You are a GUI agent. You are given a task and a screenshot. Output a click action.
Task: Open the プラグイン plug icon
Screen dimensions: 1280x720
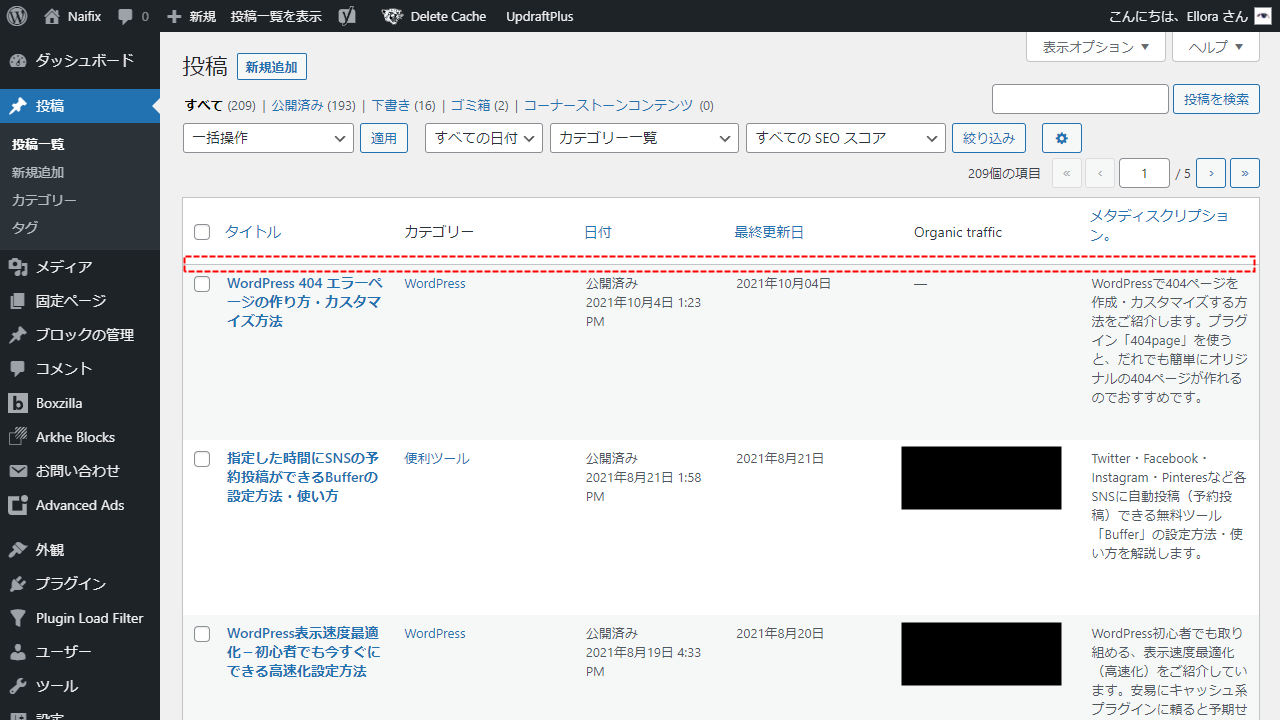coord(17,584)
